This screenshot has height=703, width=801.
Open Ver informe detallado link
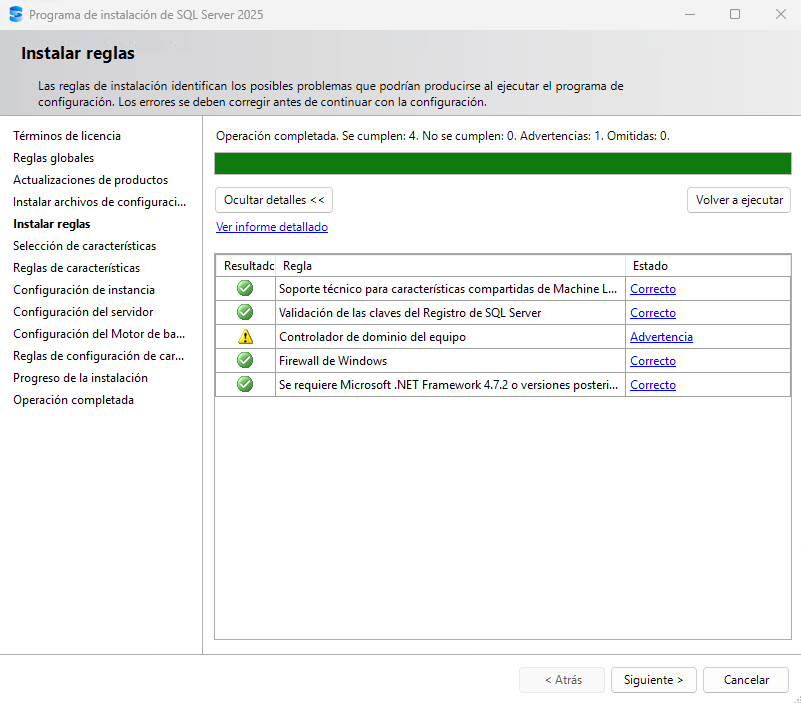(x=272, y=227)
